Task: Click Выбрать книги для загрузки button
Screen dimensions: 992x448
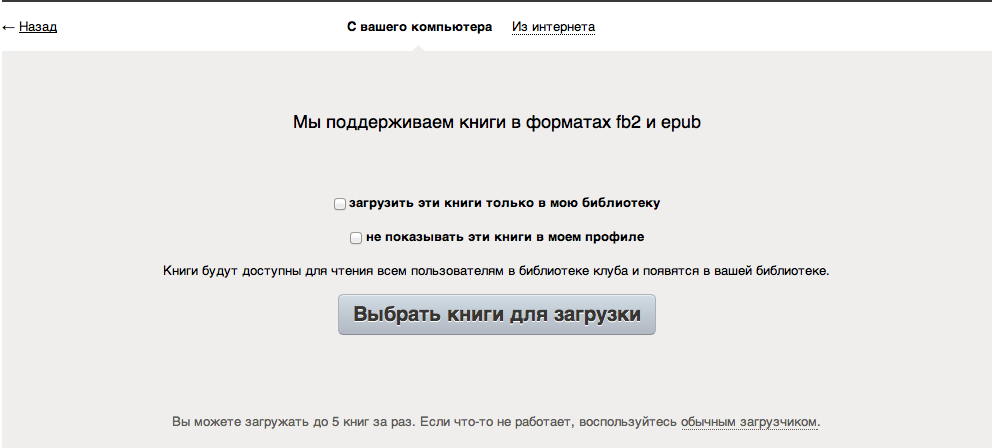Action: pos(497,314)
